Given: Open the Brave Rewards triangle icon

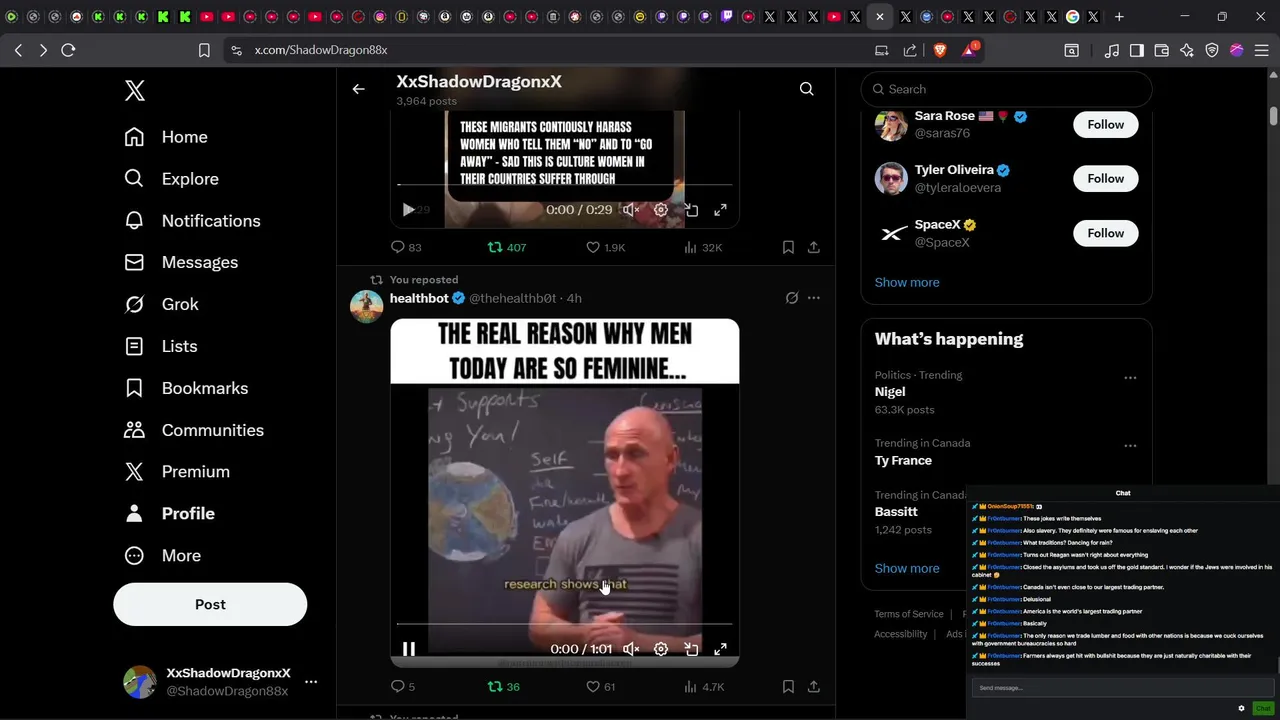Looking at the screenshot, I should [969, 50].
